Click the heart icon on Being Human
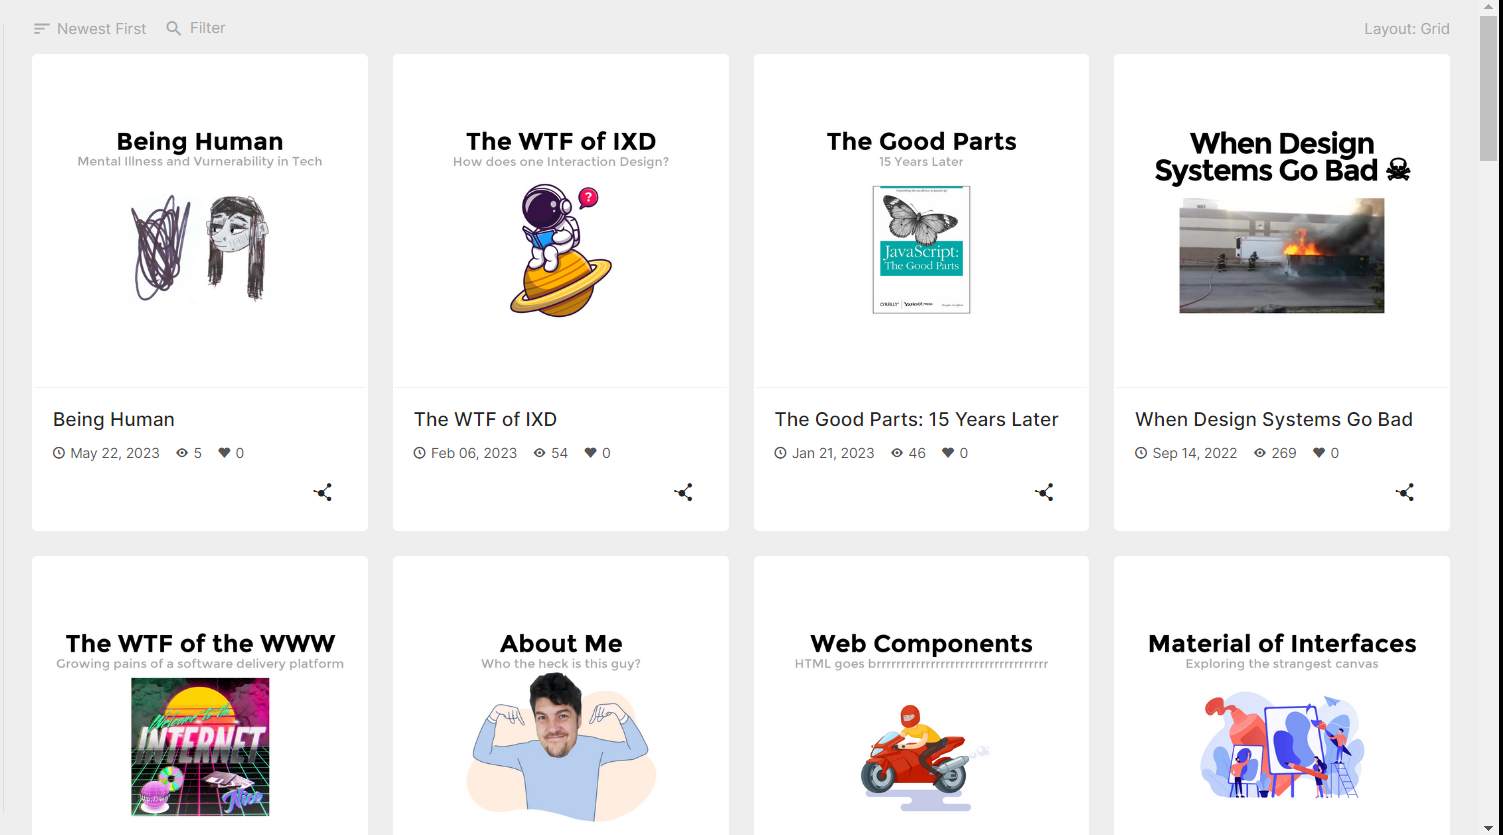Image resolution: width=1503 pixels, height=835 pixels. coord(224,453)
